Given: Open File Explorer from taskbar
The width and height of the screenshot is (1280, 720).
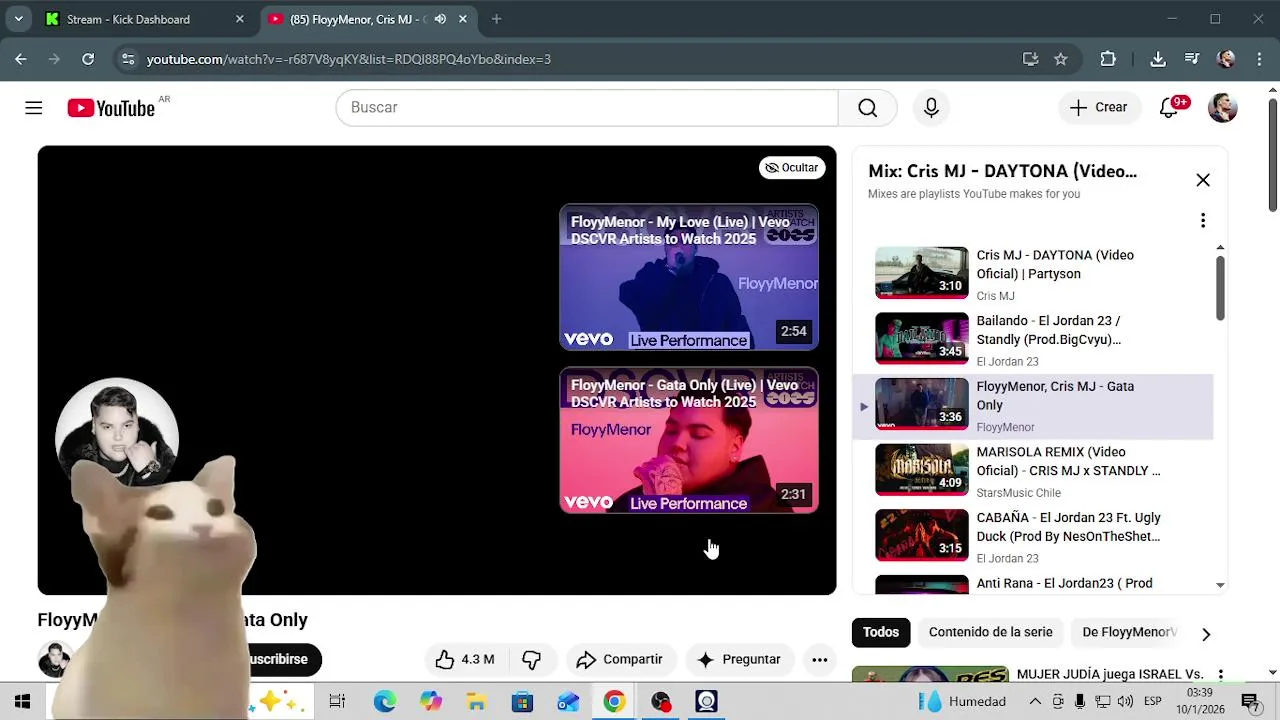Looking at the screenshot, I should (x=476, y=701).
